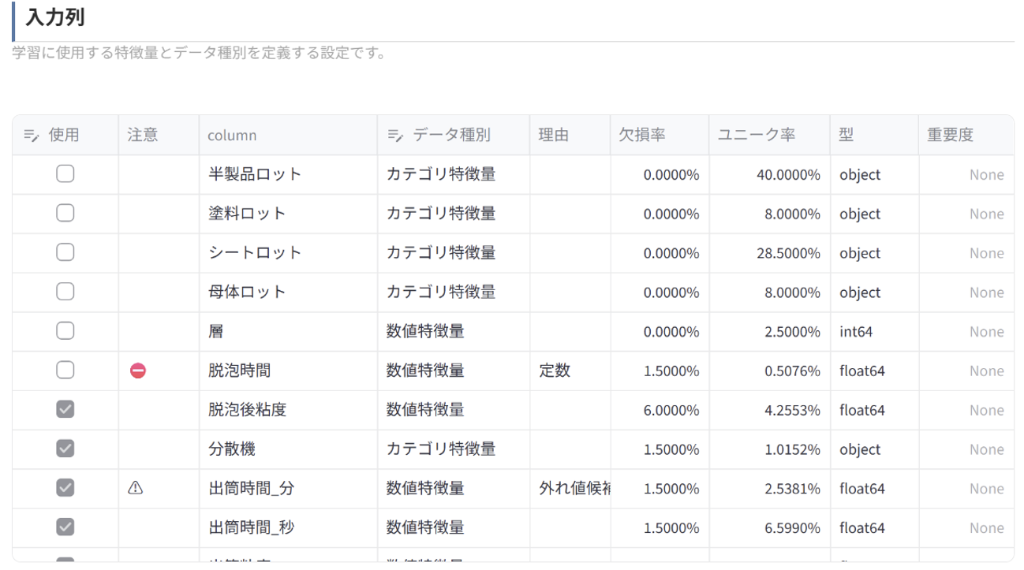The height and width of the screenshot is (570, 1024).
Task: Select the 出筒時間_分 column name
Action: click(251, 488)
